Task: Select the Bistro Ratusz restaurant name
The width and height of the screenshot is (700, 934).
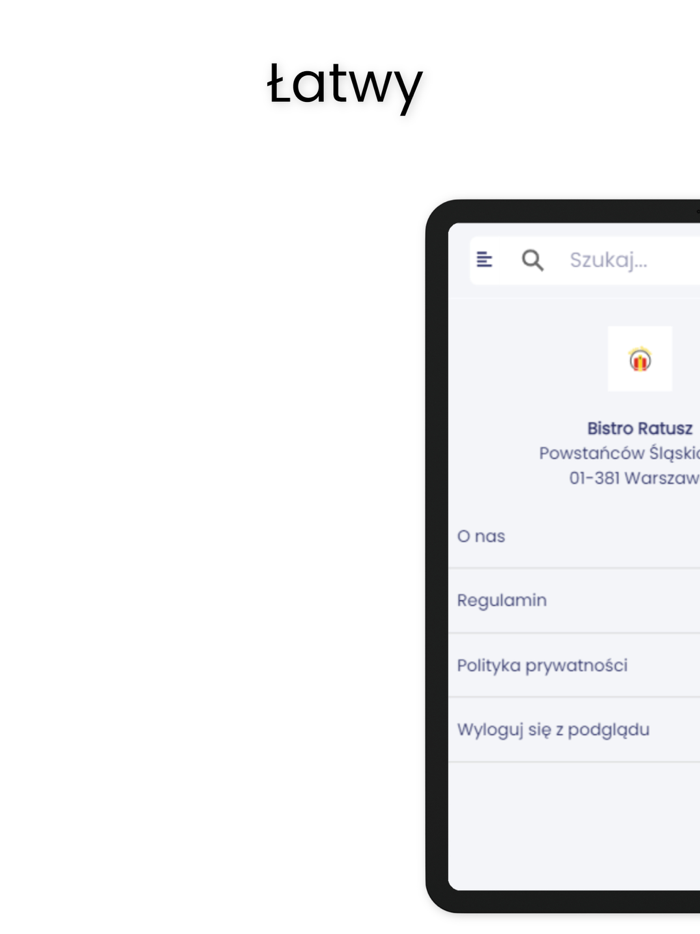Action: pyautogui.click(x=640, y=428)
